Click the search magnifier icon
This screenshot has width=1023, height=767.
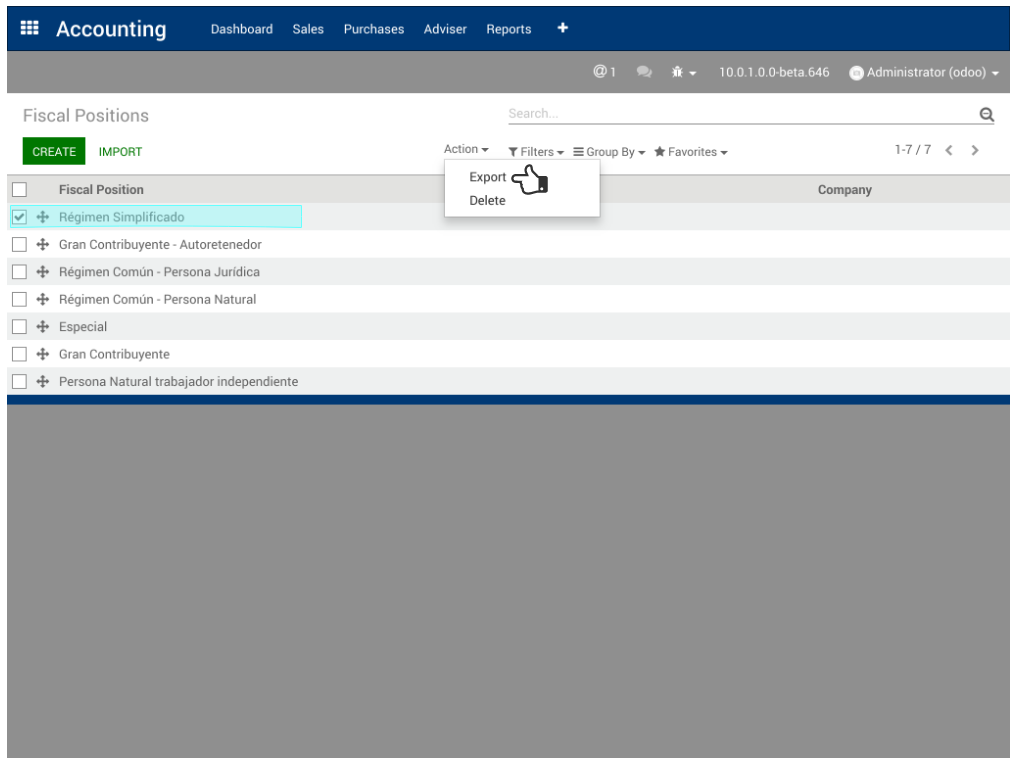pyautogui.click(x=986, y=115)
